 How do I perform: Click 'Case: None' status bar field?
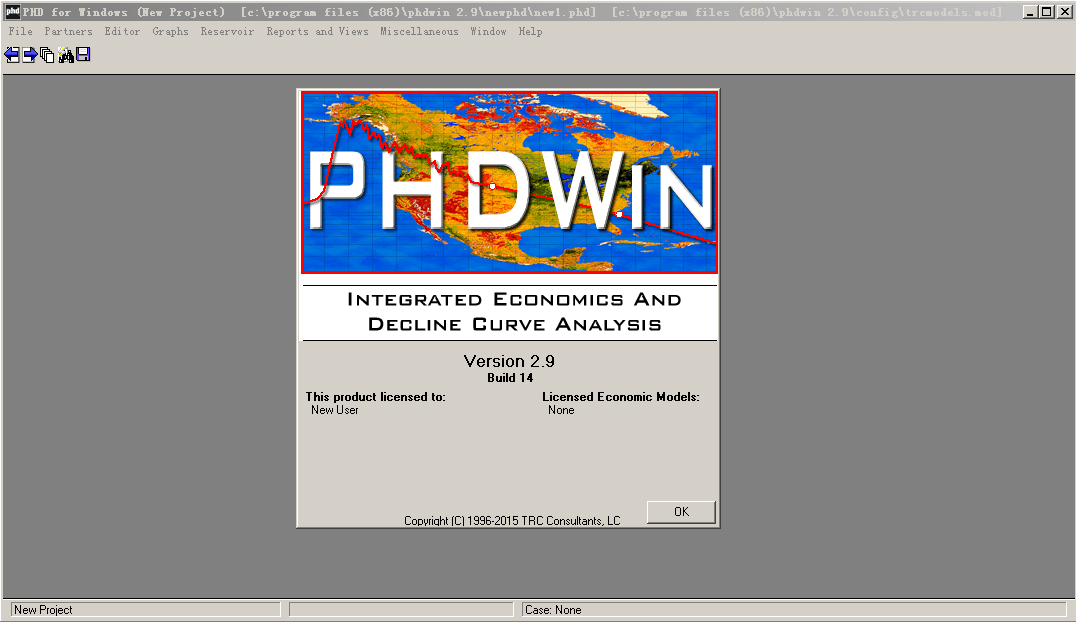pyautogui.click(x=795, y=610)
